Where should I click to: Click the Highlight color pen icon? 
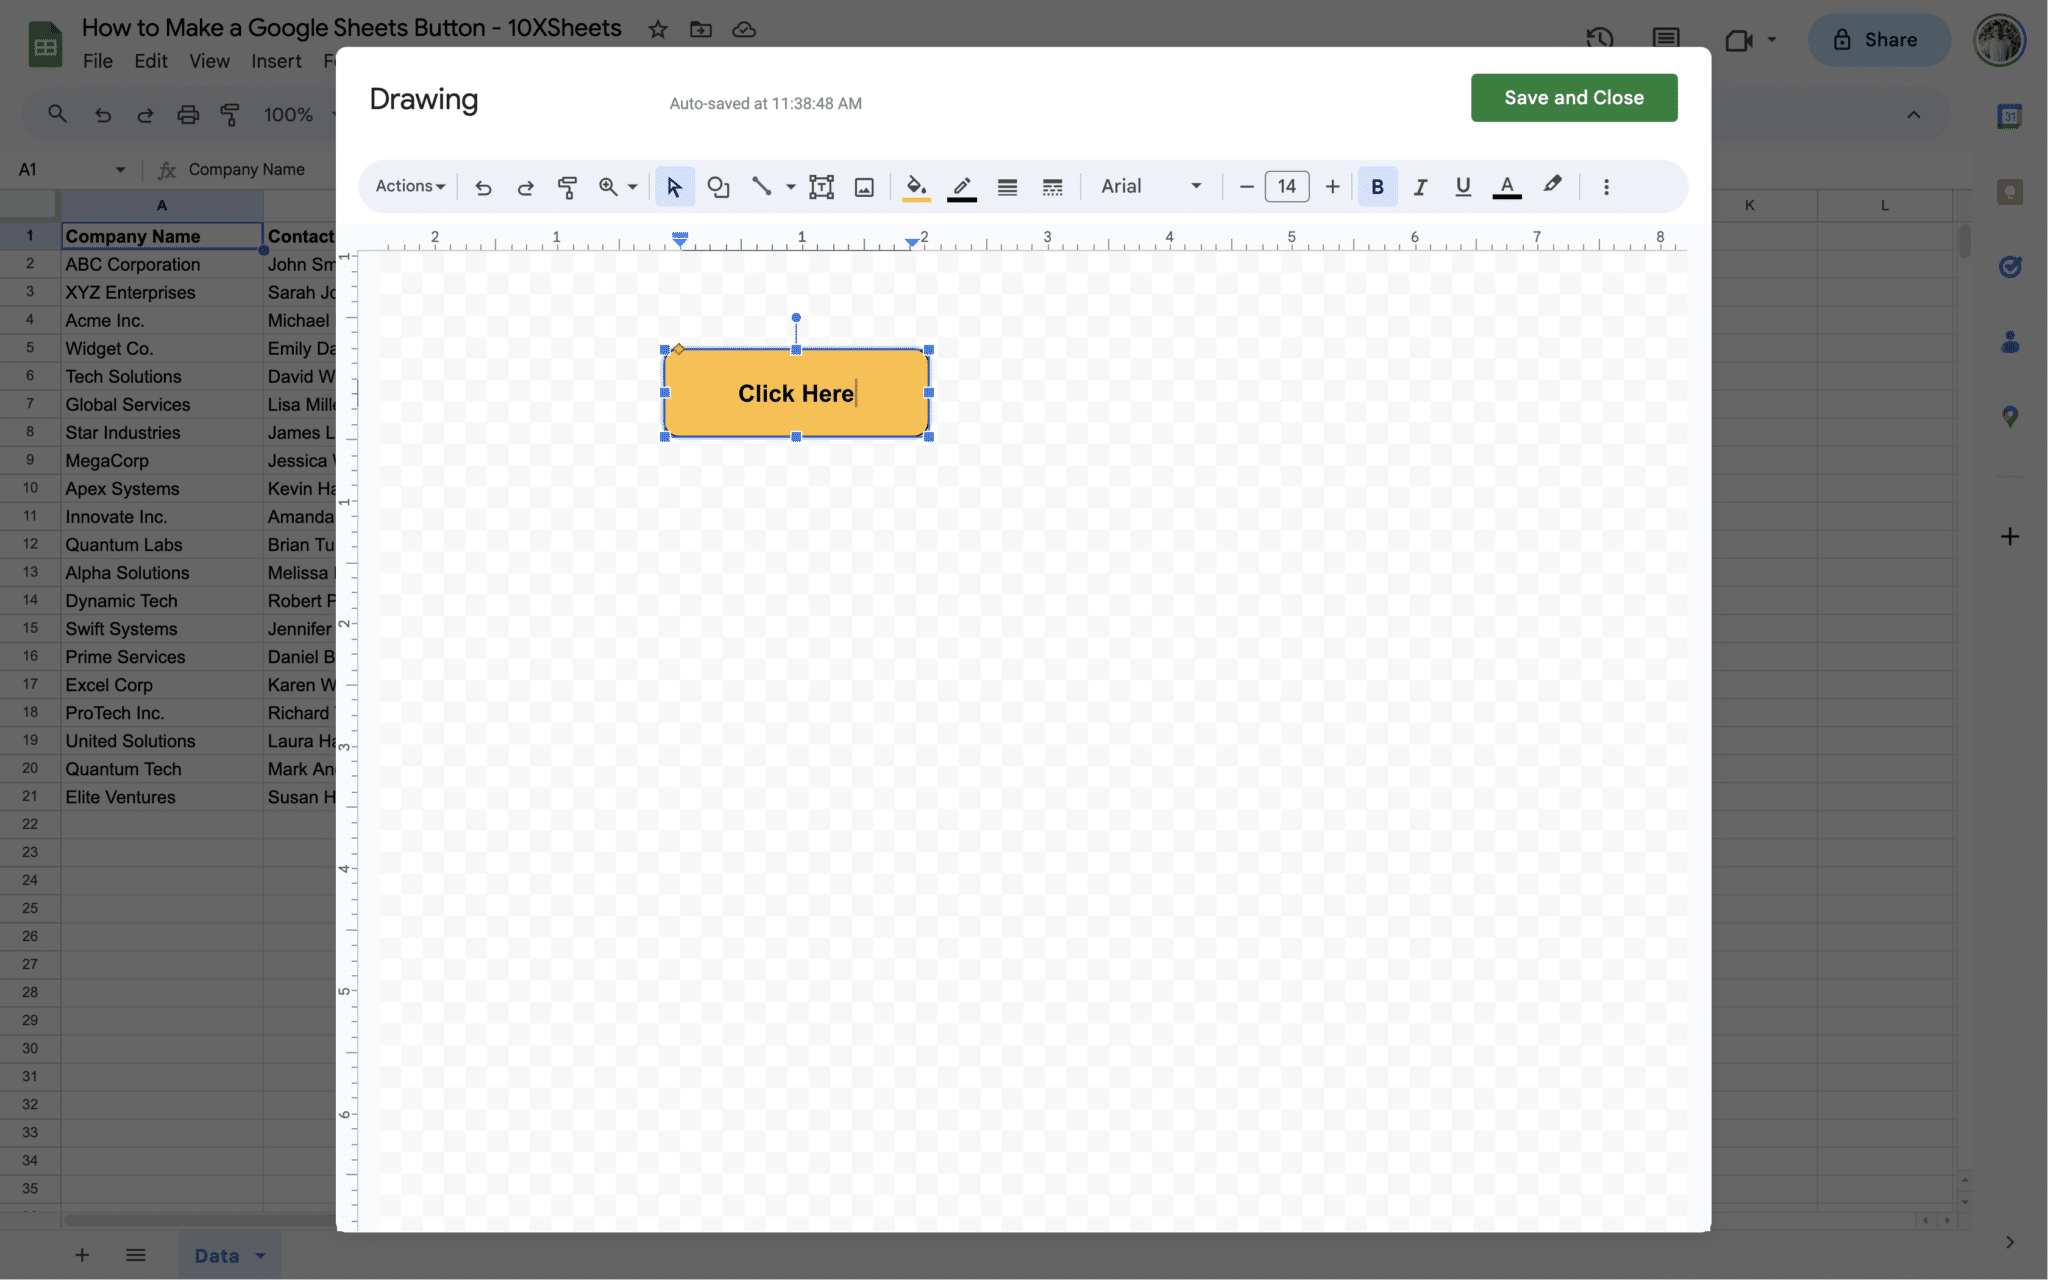(1551, 185)
